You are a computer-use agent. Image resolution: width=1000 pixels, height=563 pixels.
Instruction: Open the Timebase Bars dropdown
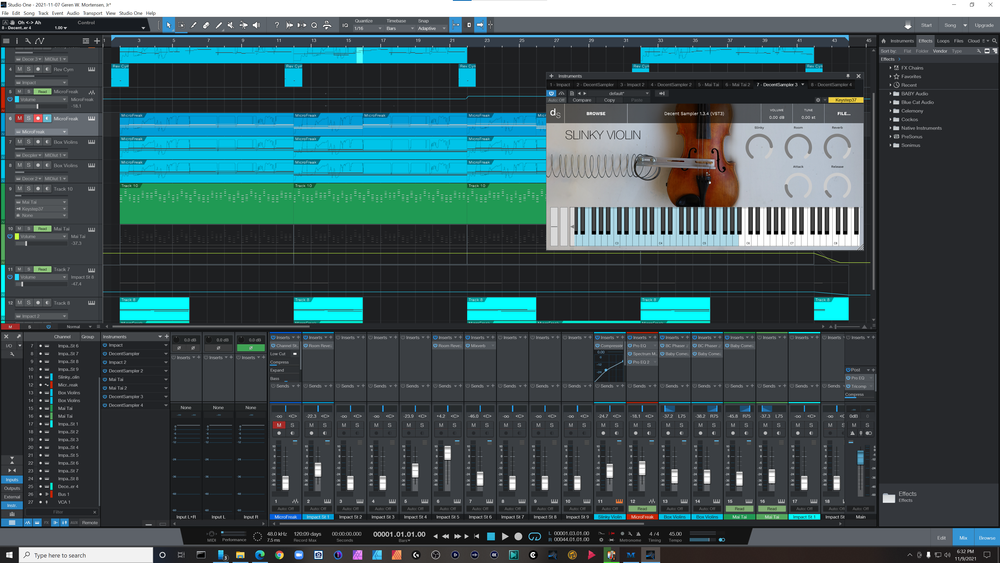[x=399, y=28]
